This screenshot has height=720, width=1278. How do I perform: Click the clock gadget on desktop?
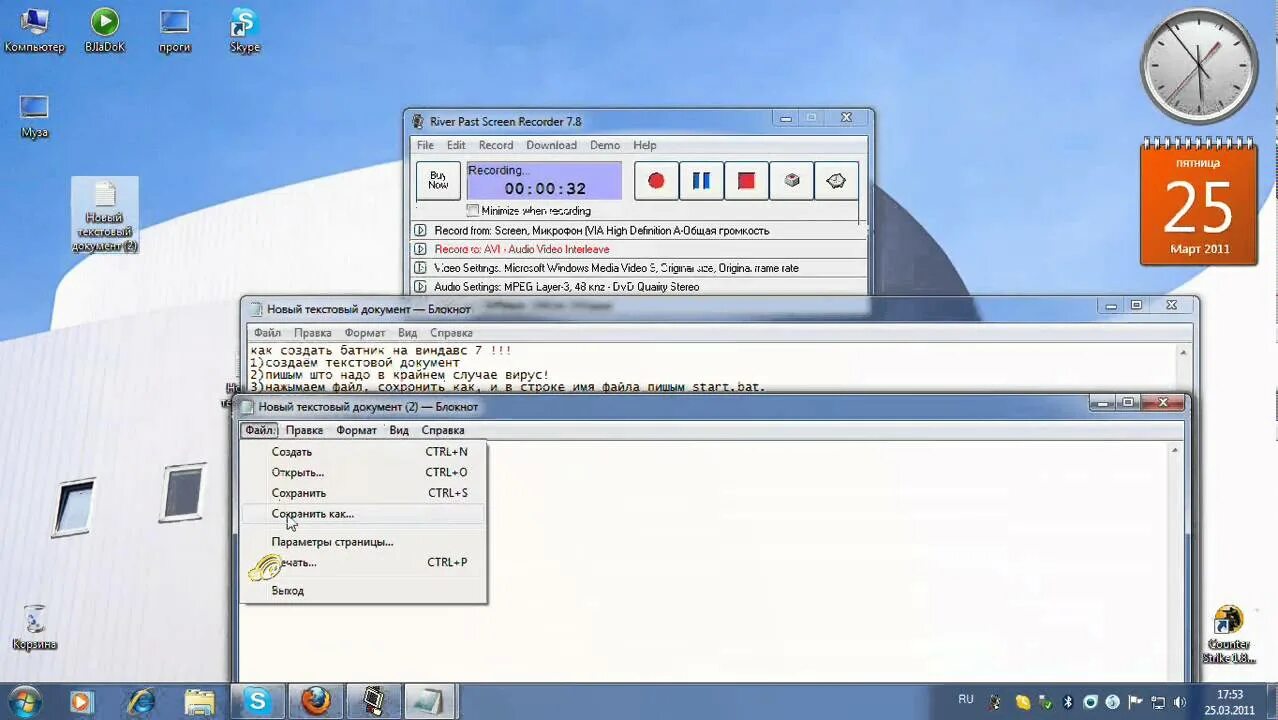[x=1199, y=67]
